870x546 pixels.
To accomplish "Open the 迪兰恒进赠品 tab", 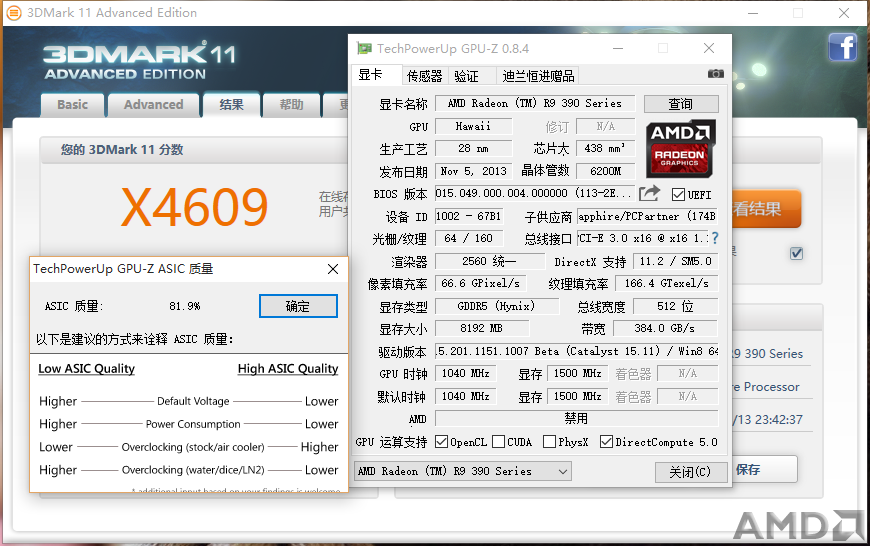I will [x=538, y=76].
